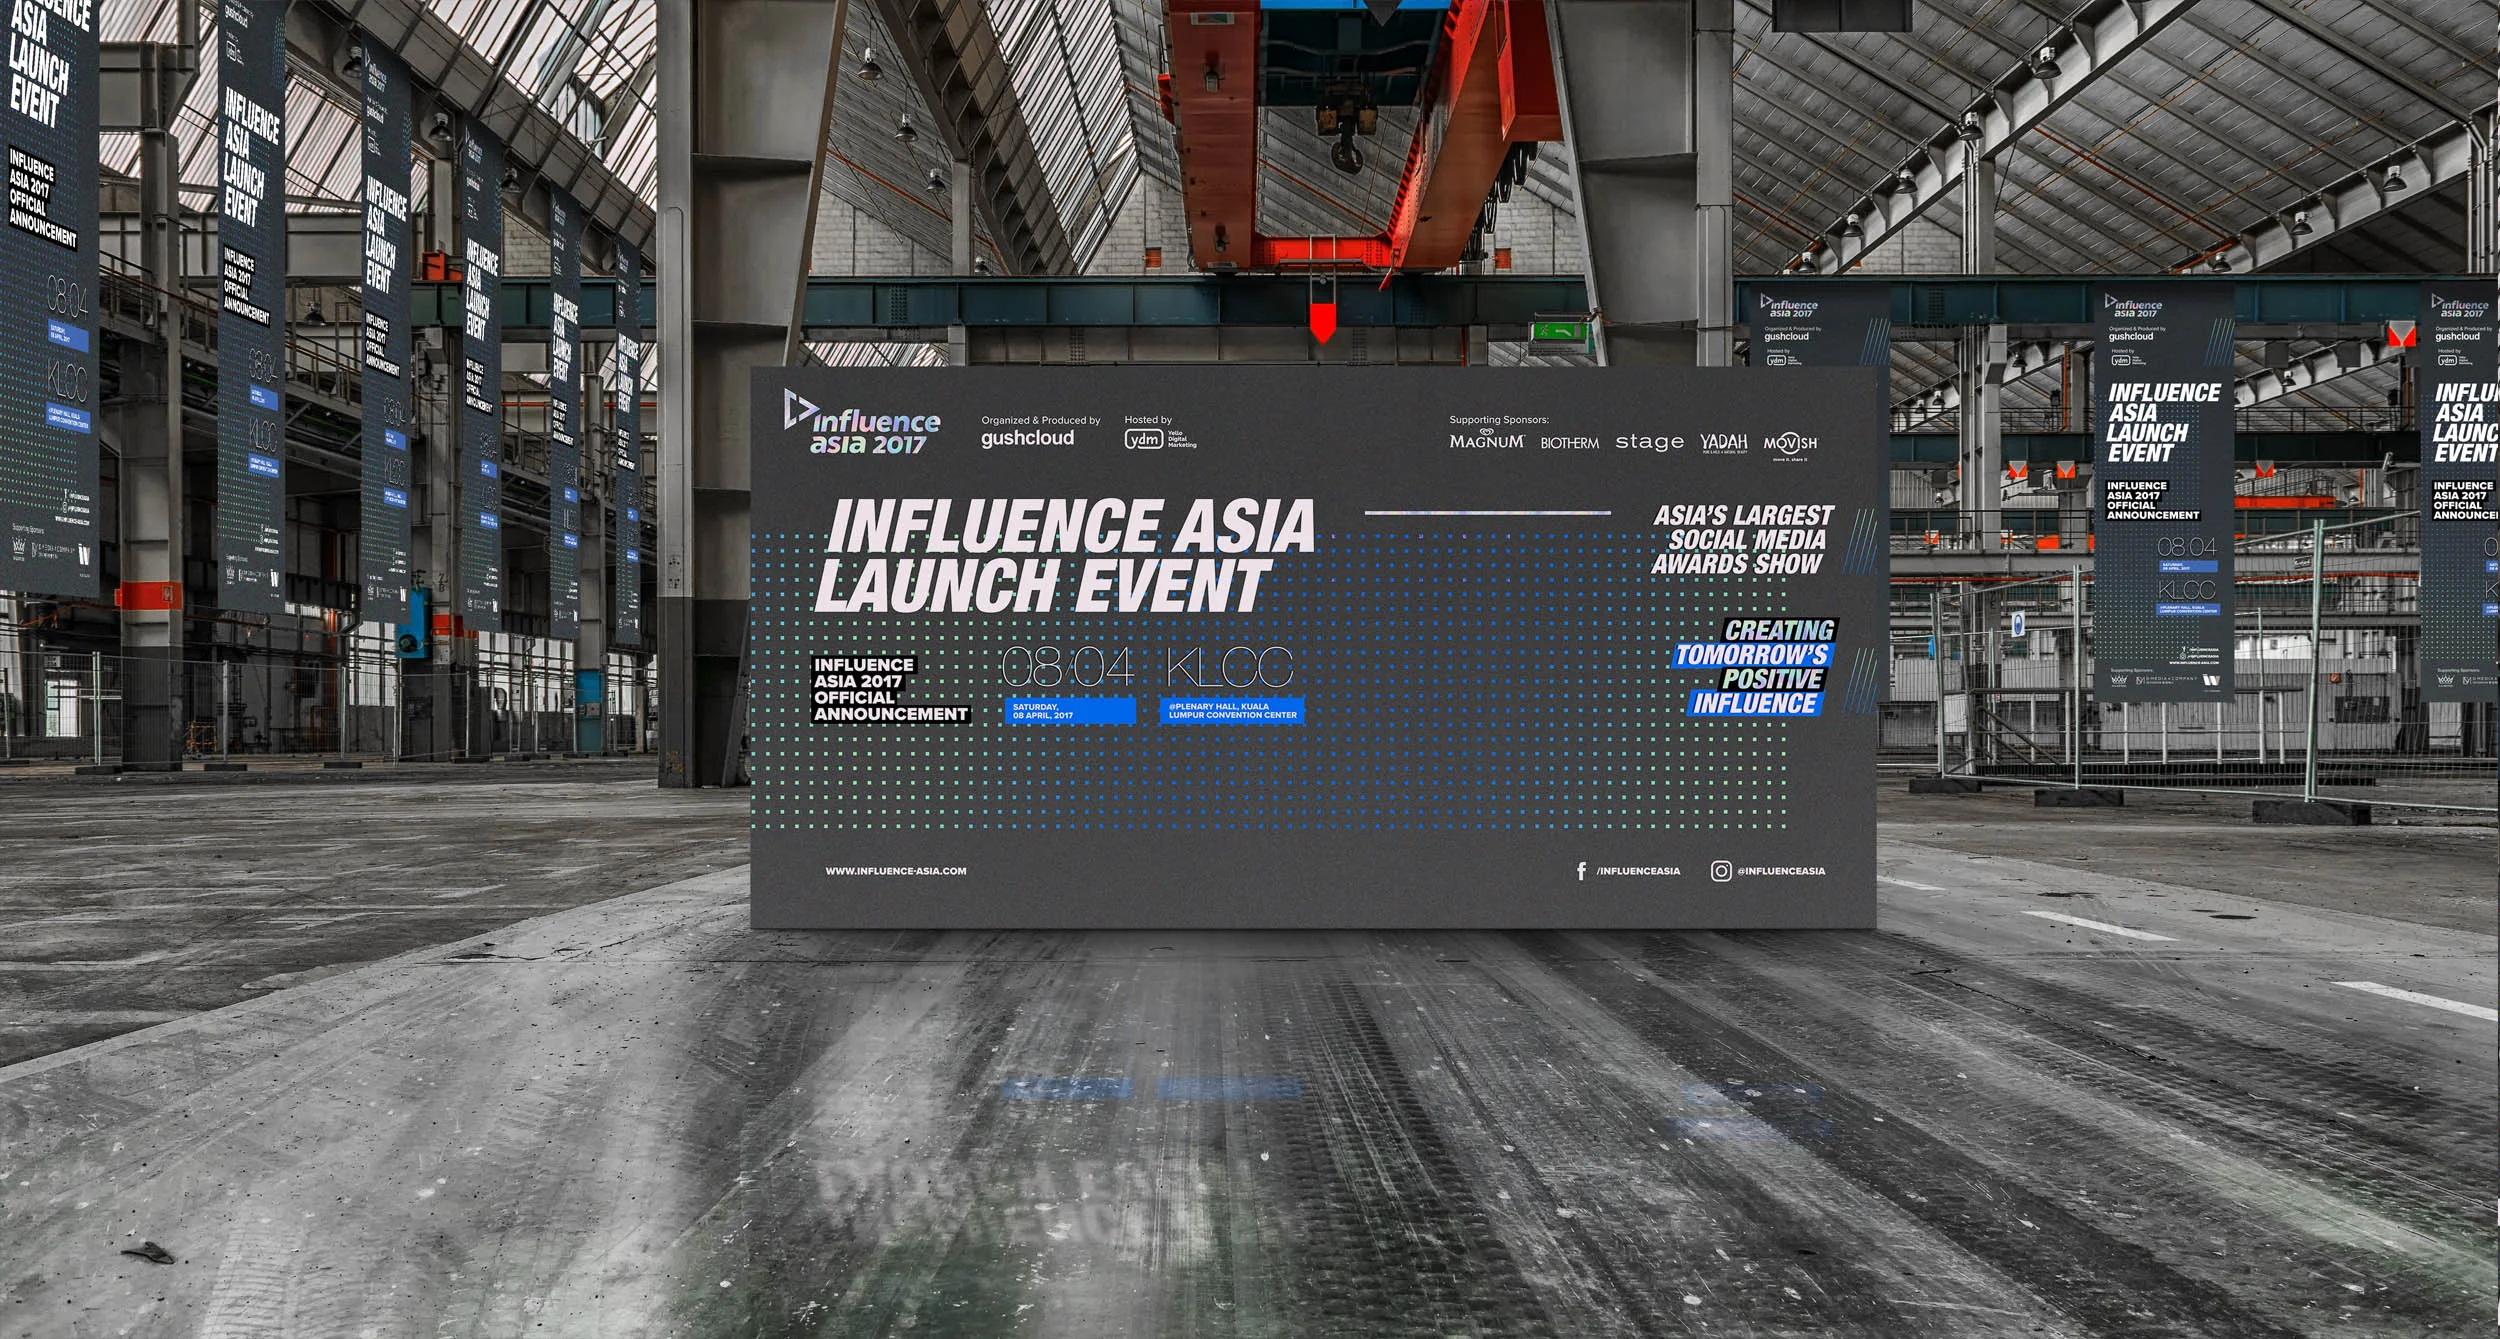Click the large '08/04' date on billboard
The width and height of the screenshot is (2500, 1339).
pos(1067,667)
